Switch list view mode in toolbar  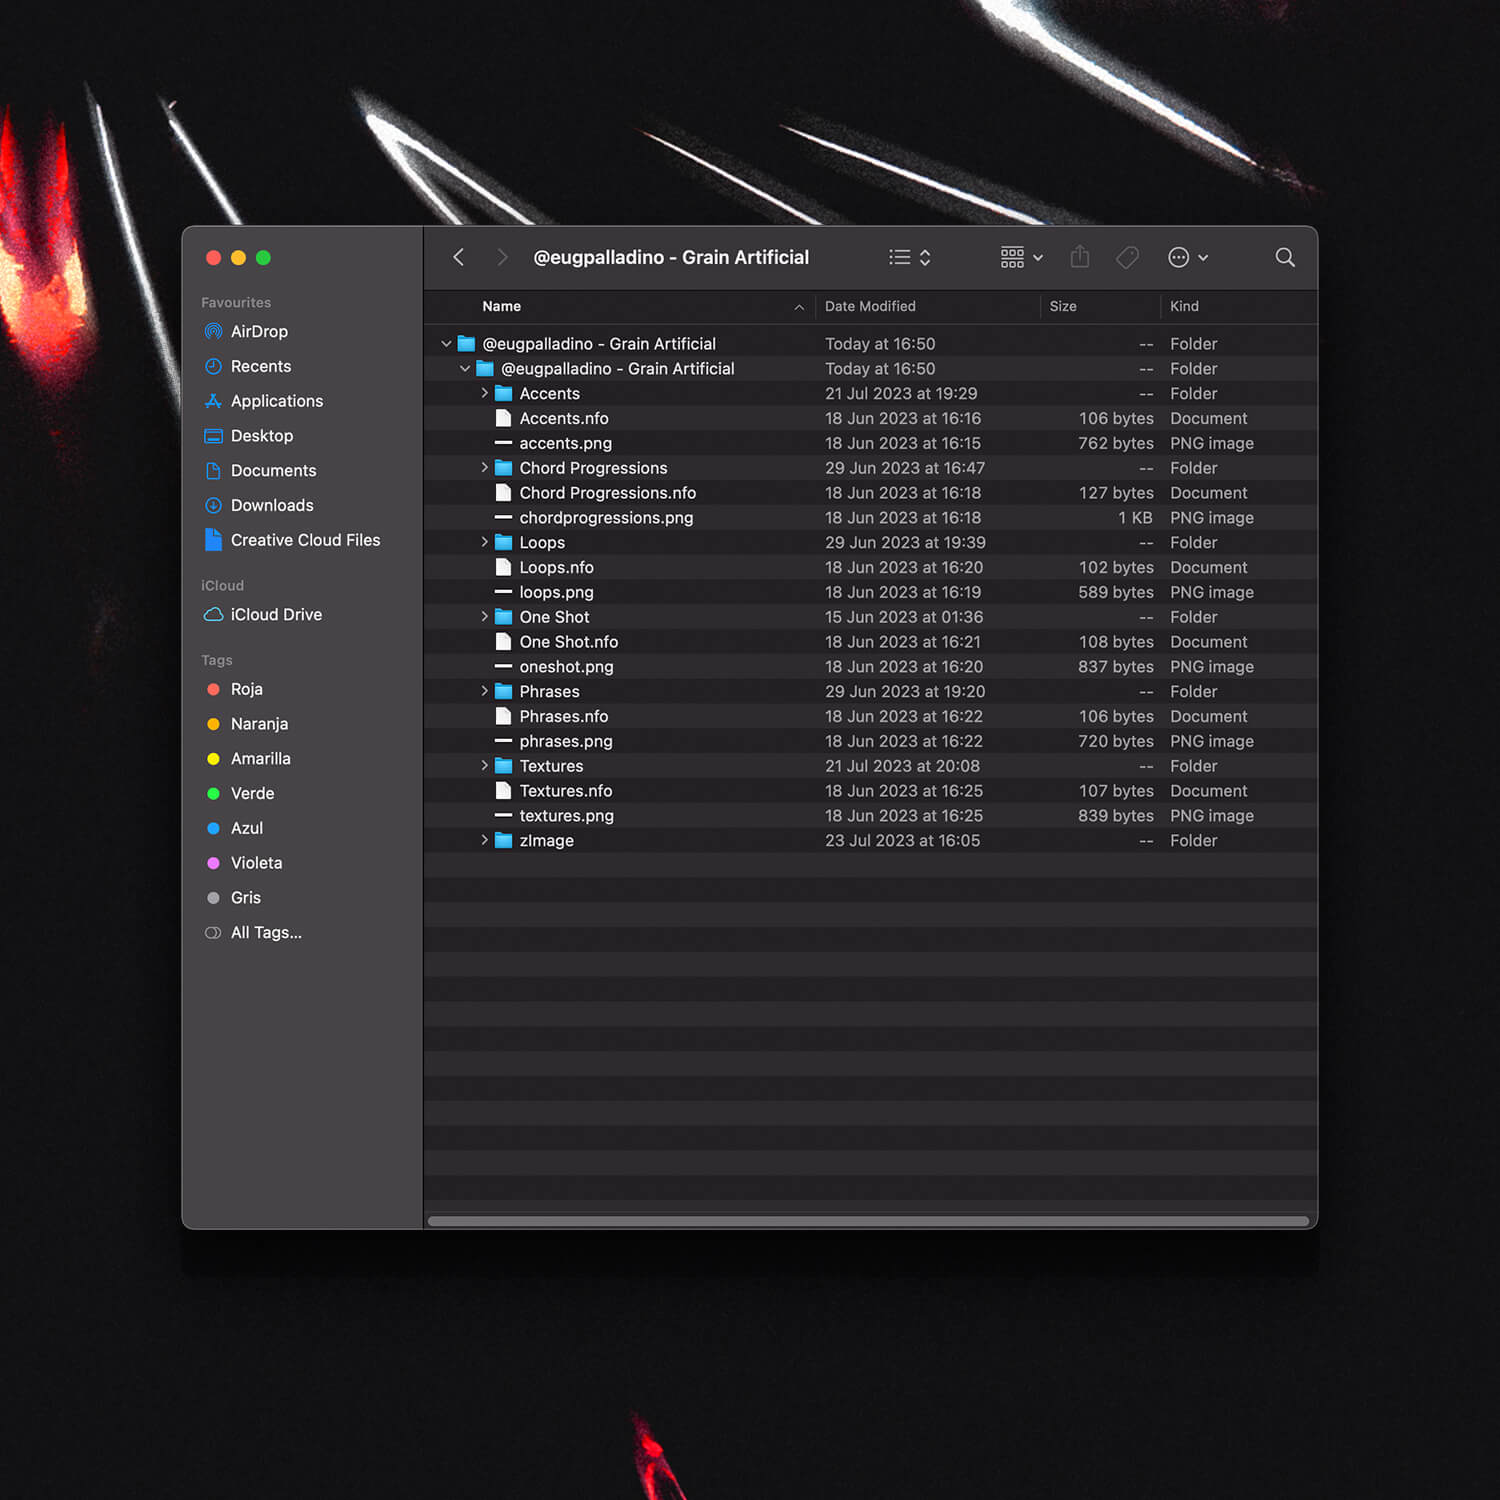(910, 257)
